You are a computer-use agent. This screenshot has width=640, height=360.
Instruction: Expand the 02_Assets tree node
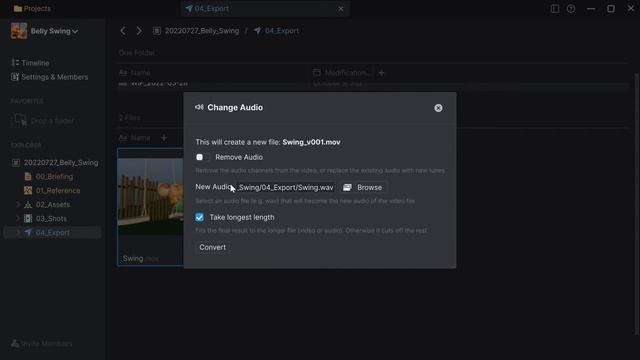[x=18, y=204]
